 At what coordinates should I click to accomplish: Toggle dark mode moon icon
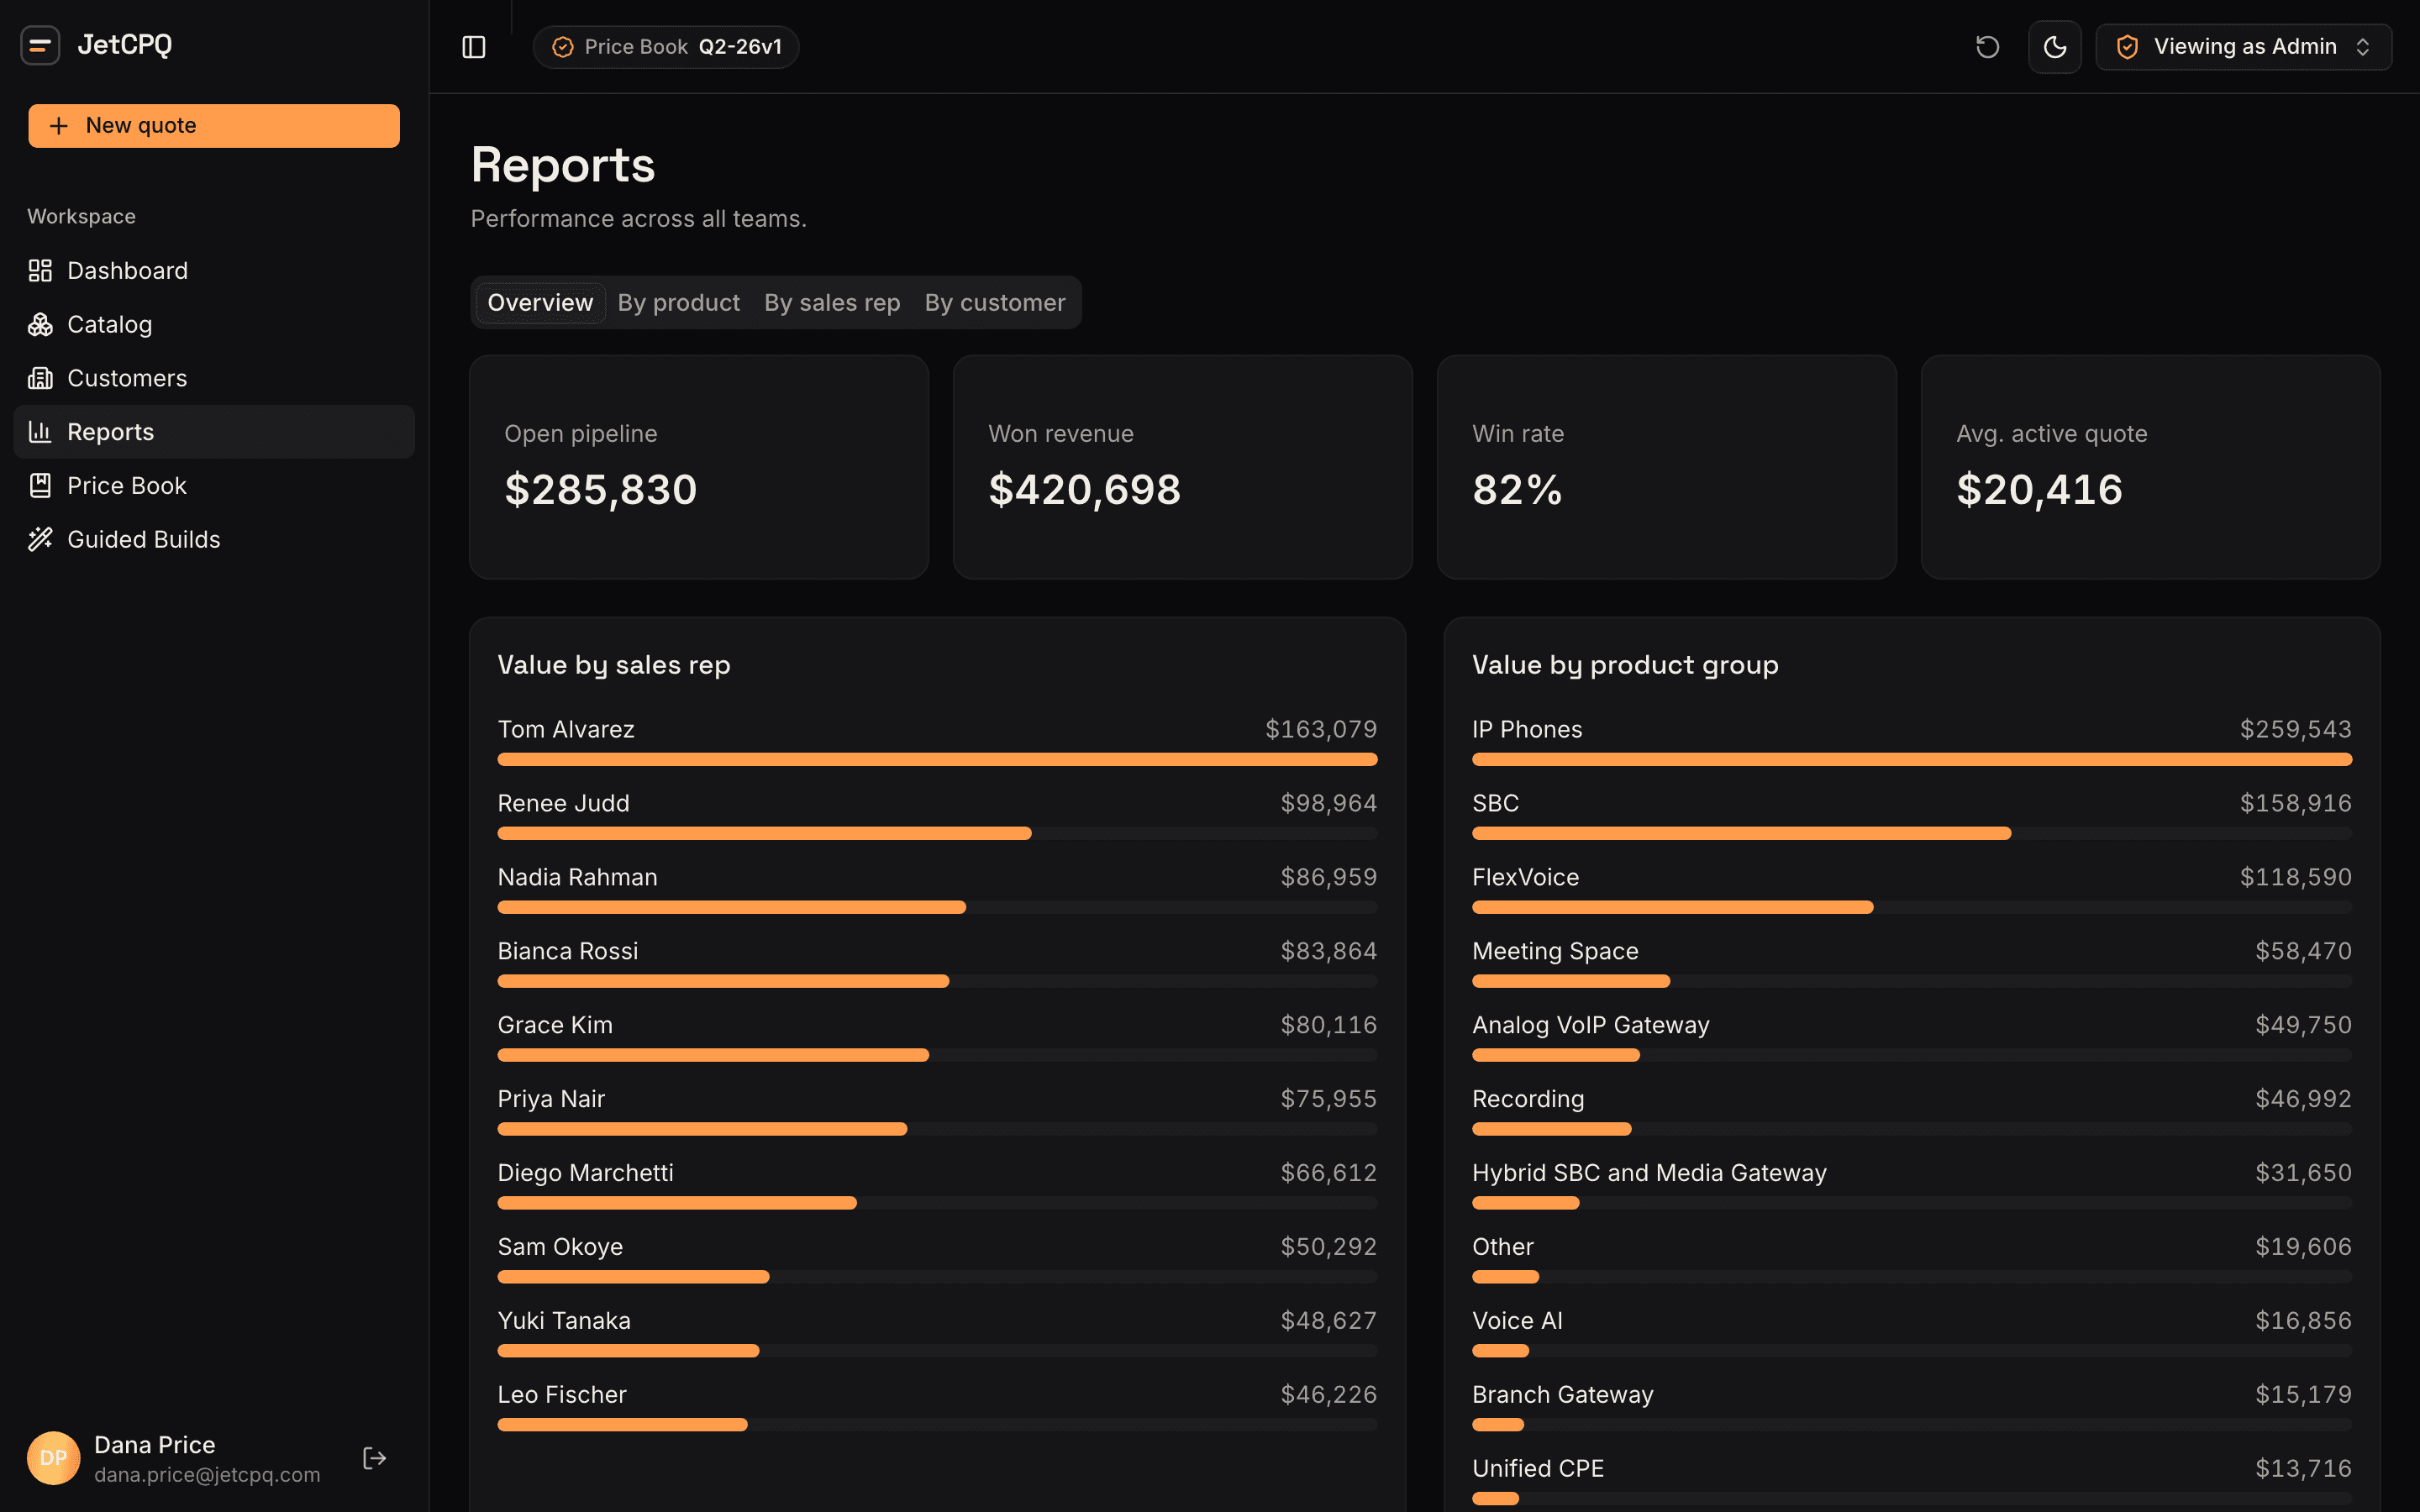click(2054, 47)
